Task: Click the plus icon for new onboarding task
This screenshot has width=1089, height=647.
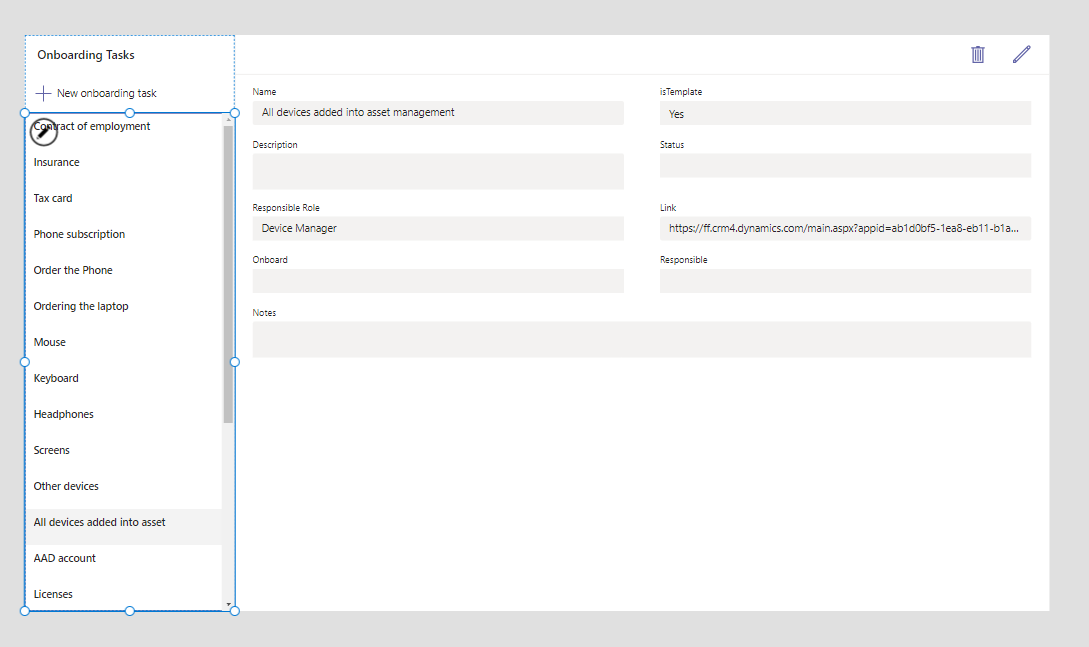Action: tap(43, 93)
